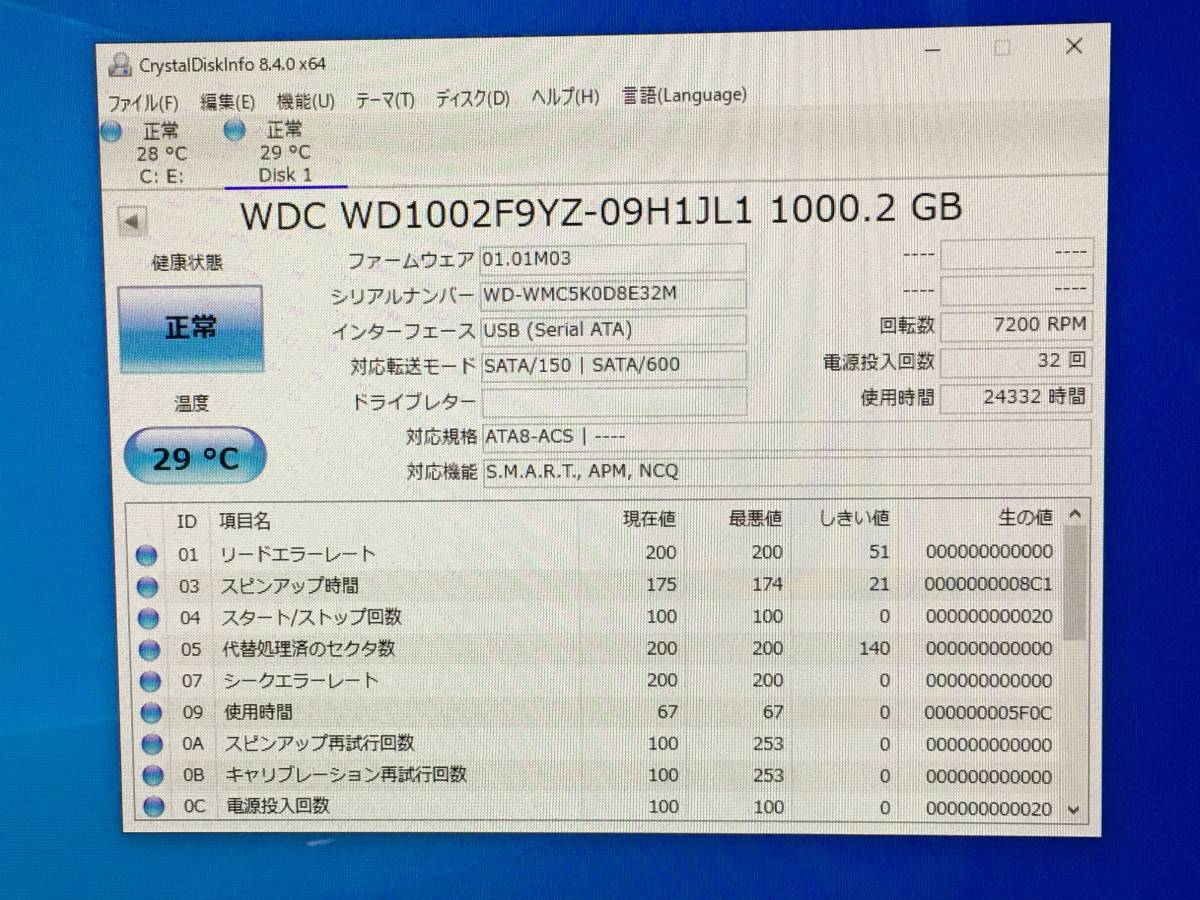The width and height of the screenshot is (1200, 900).
Task: Click the 対応規格 field ATA8-ACS
Action: pyautogui.click(x=786, y=435)
